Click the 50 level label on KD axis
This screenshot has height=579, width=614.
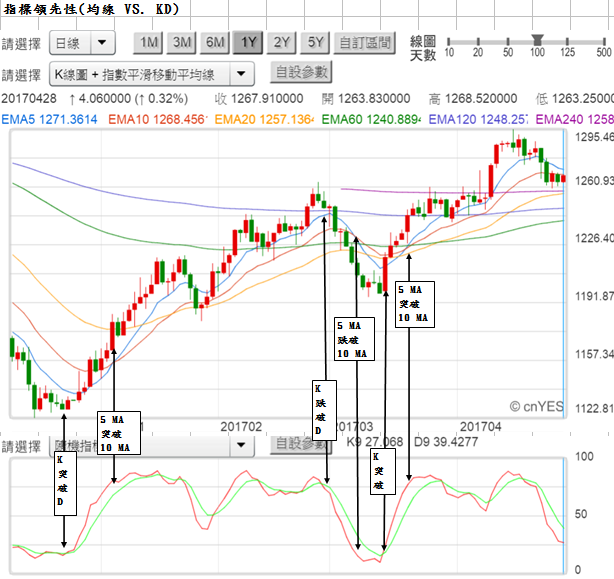click(x=581, y=514)
